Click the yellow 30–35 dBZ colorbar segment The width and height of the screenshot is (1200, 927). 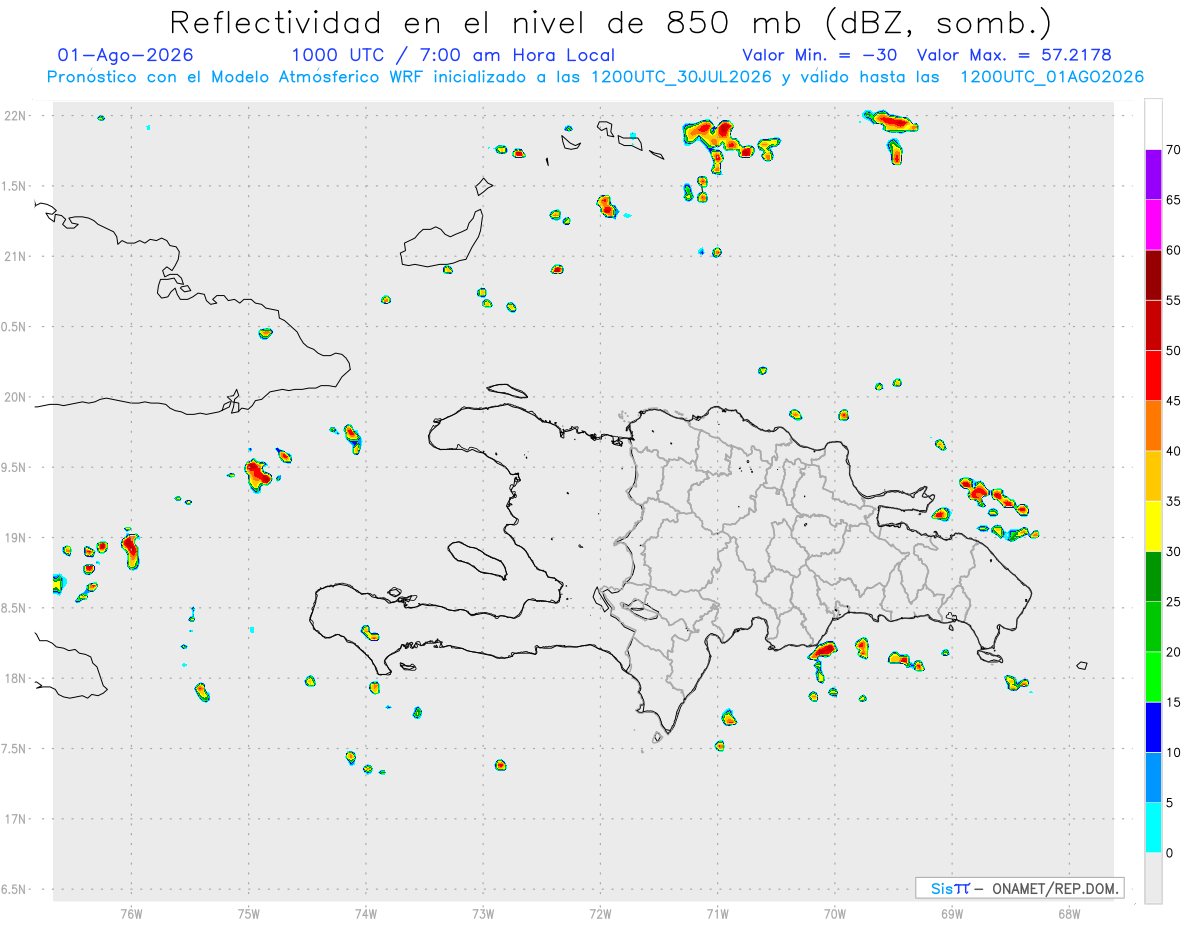1153,526
